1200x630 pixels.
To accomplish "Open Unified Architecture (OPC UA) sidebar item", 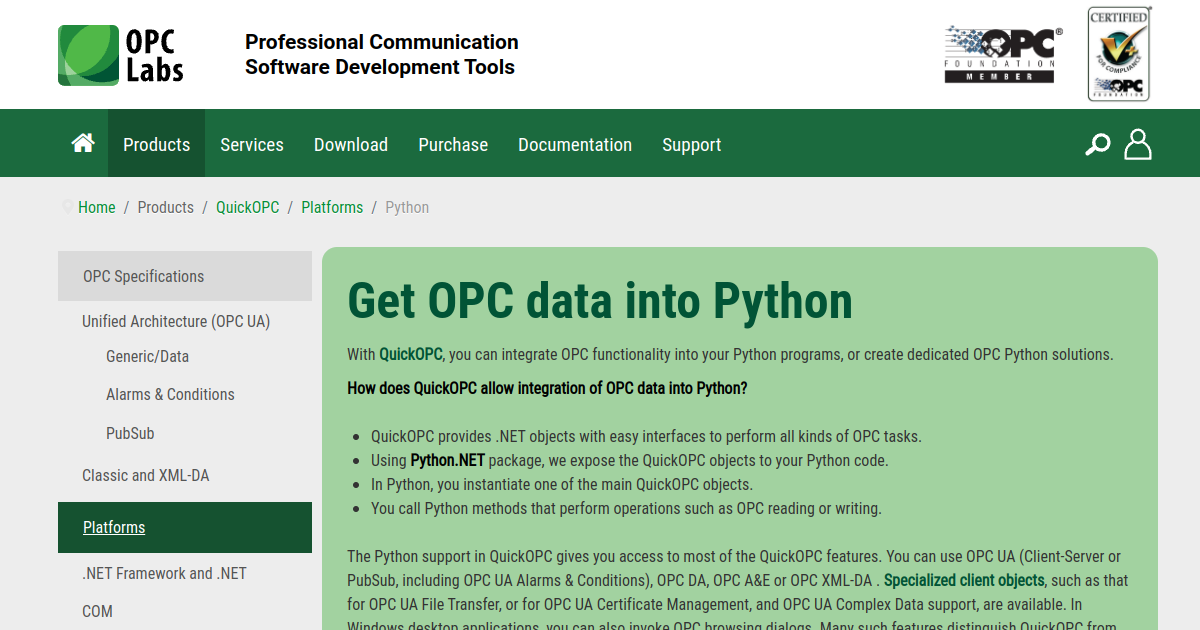I will tap(176, 321).
